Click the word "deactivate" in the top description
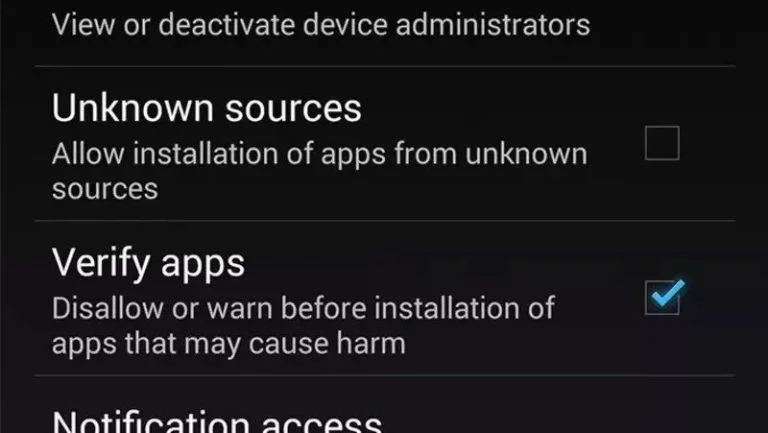Viewport: 768px width, 433px height. (x=226, y=25)
